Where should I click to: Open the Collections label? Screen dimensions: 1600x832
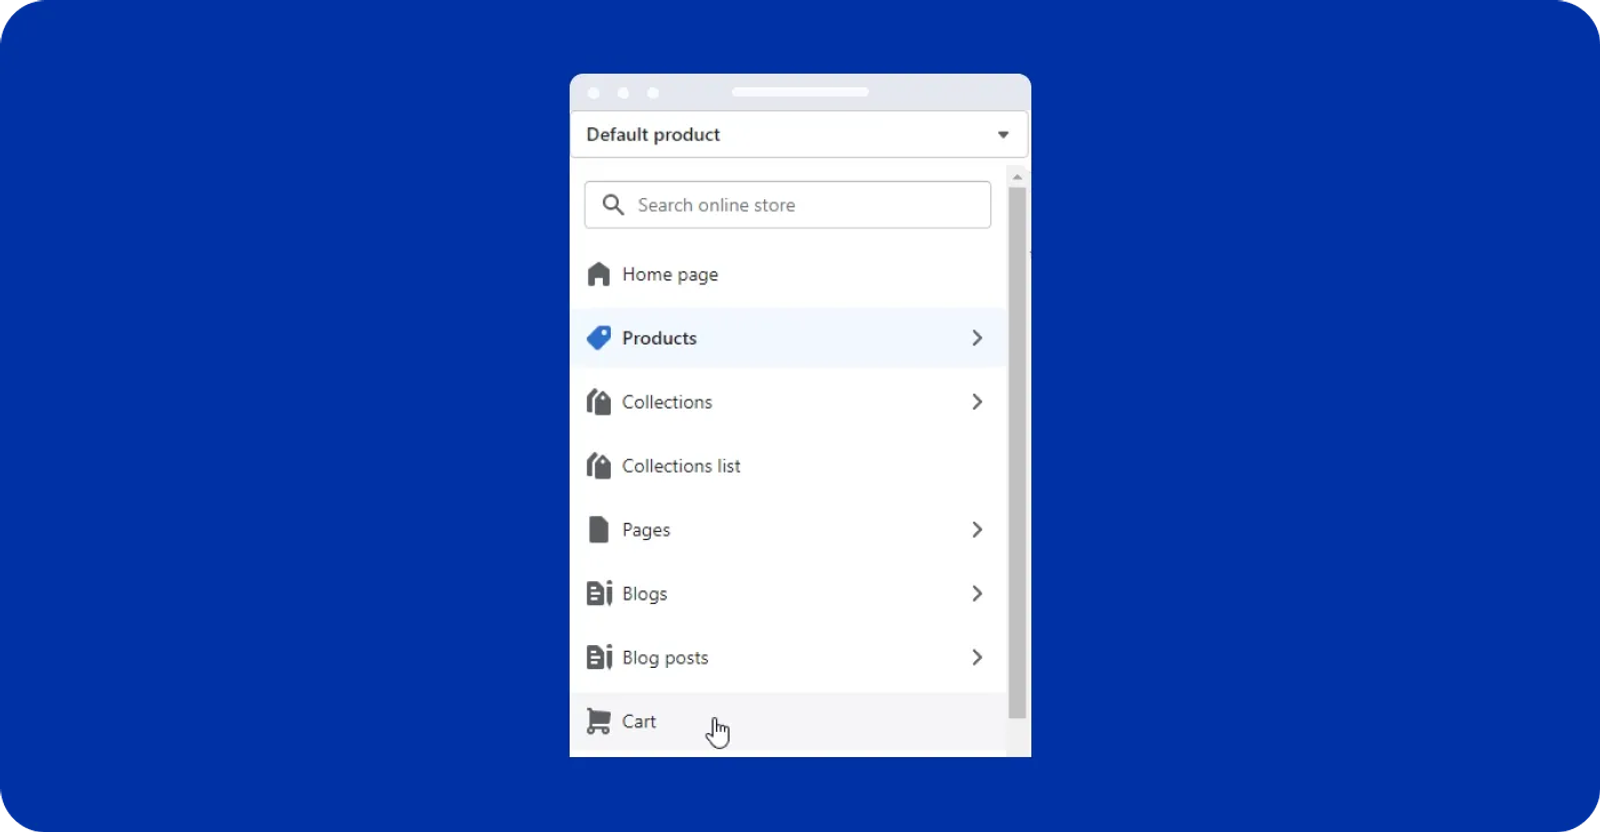[x=667, y=402]
